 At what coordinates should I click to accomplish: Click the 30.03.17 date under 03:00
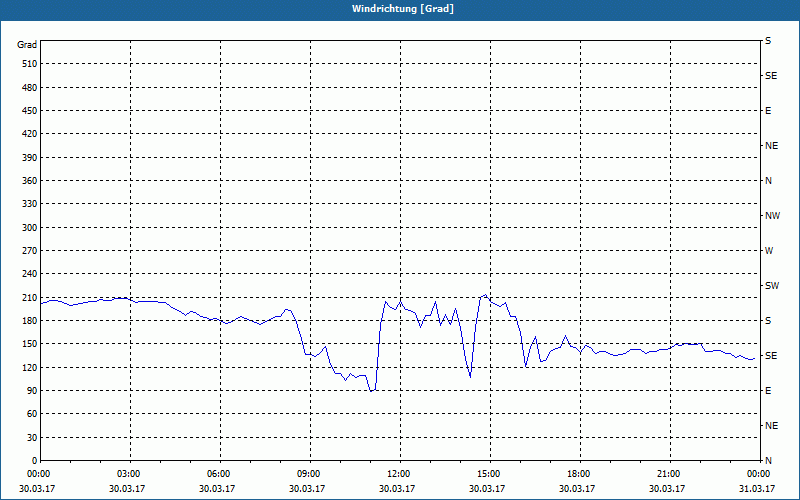click(127, 489)
